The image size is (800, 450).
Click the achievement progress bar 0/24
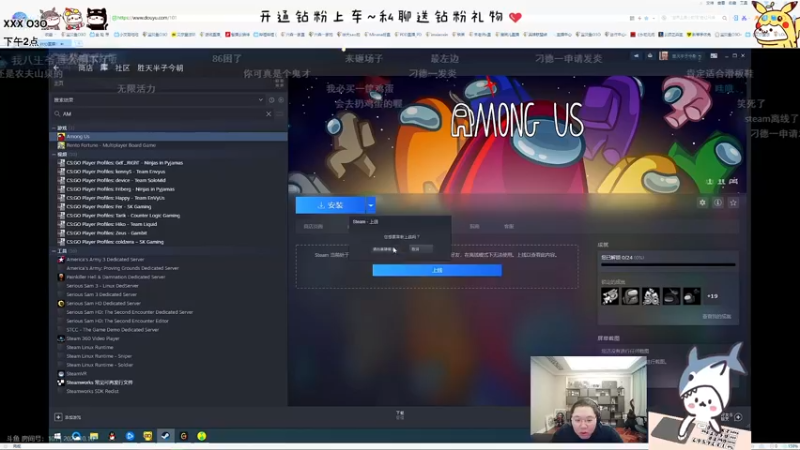pos(668,265)
